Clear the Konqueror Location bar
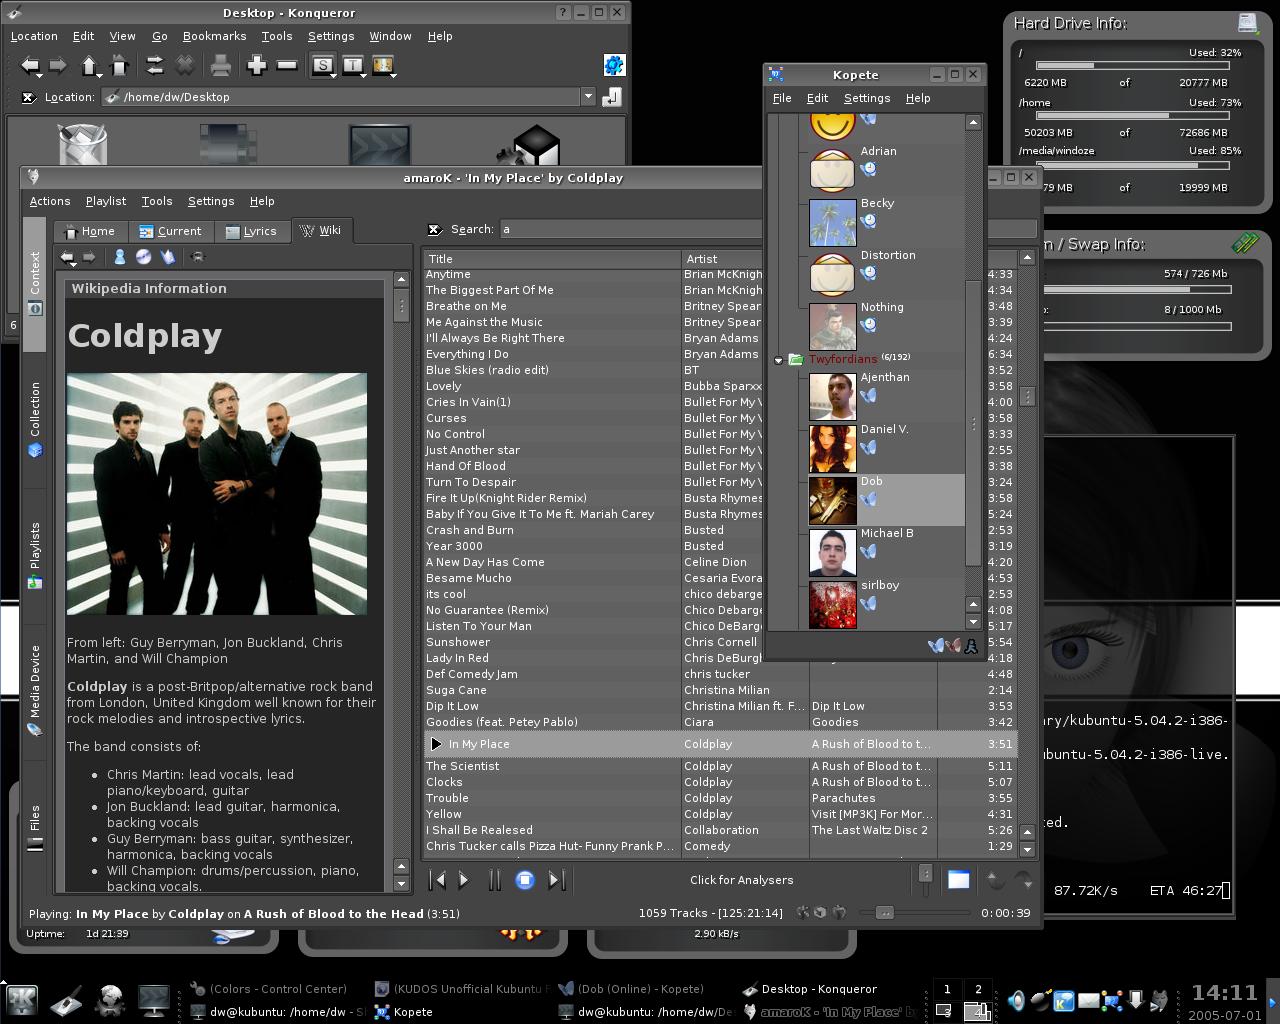 tap(30, 97)
